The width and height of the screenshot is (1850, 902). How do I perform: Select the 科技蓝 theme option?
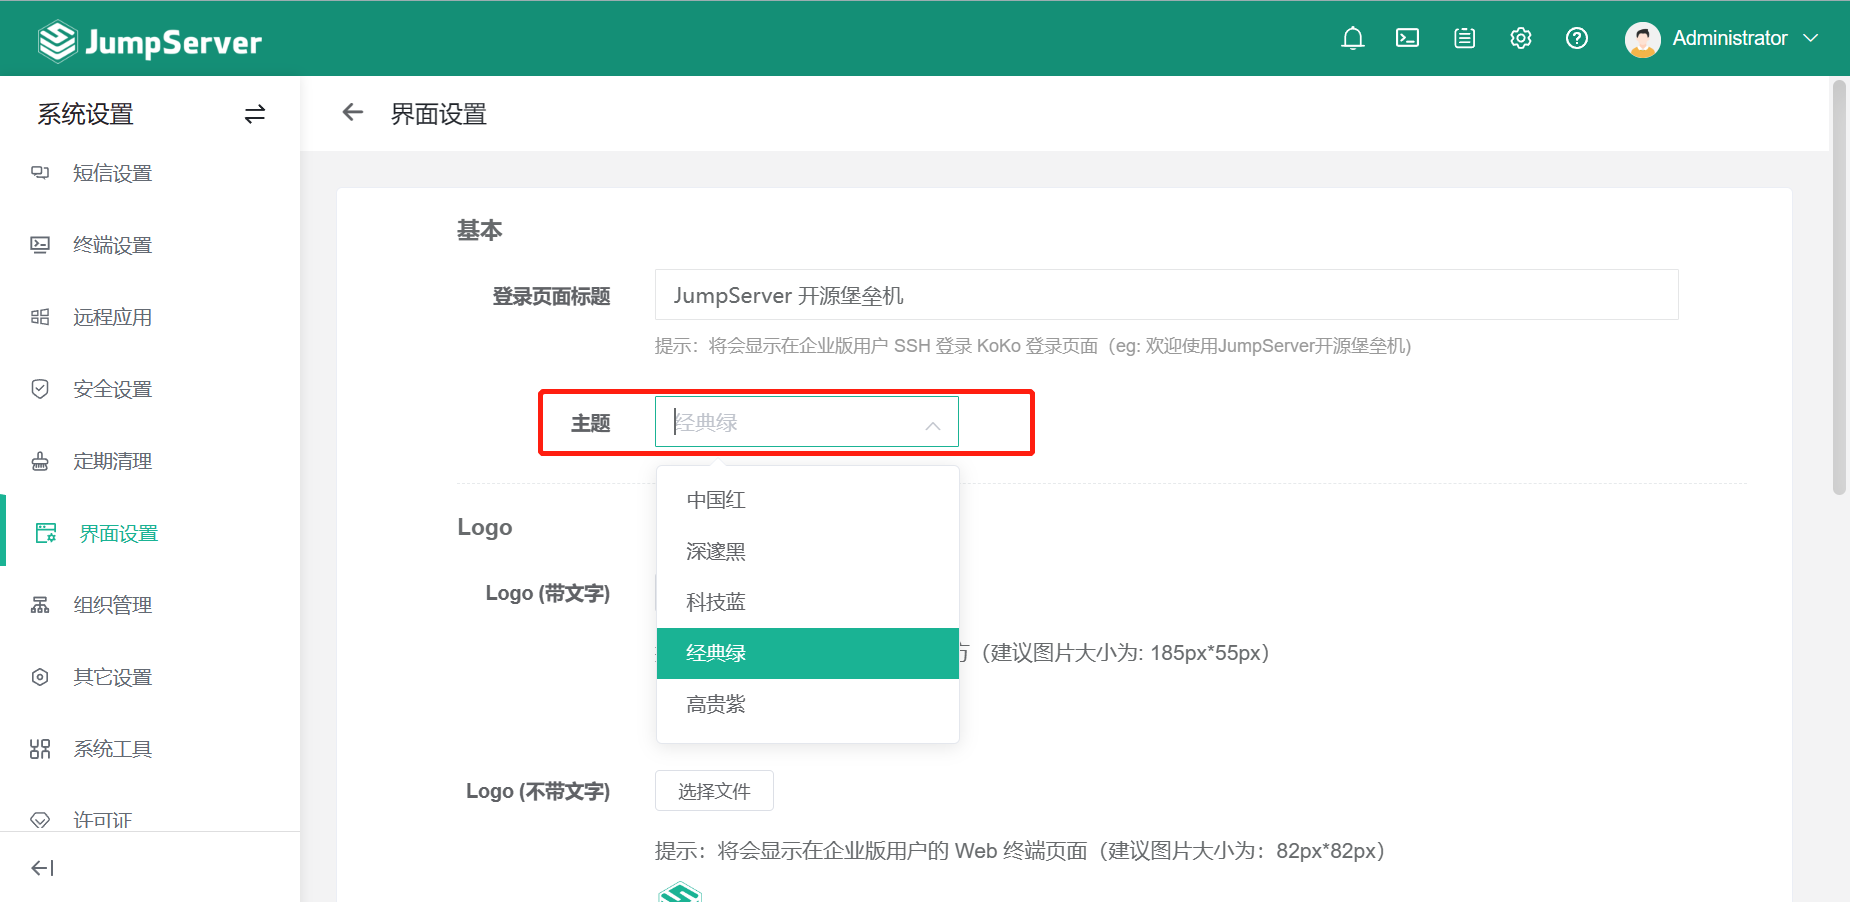[714, 601]
